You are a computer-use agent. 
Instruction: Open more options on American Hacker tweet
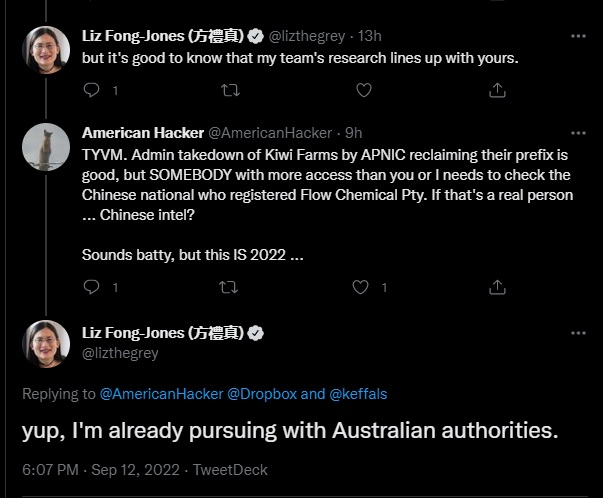pos(578,132)
